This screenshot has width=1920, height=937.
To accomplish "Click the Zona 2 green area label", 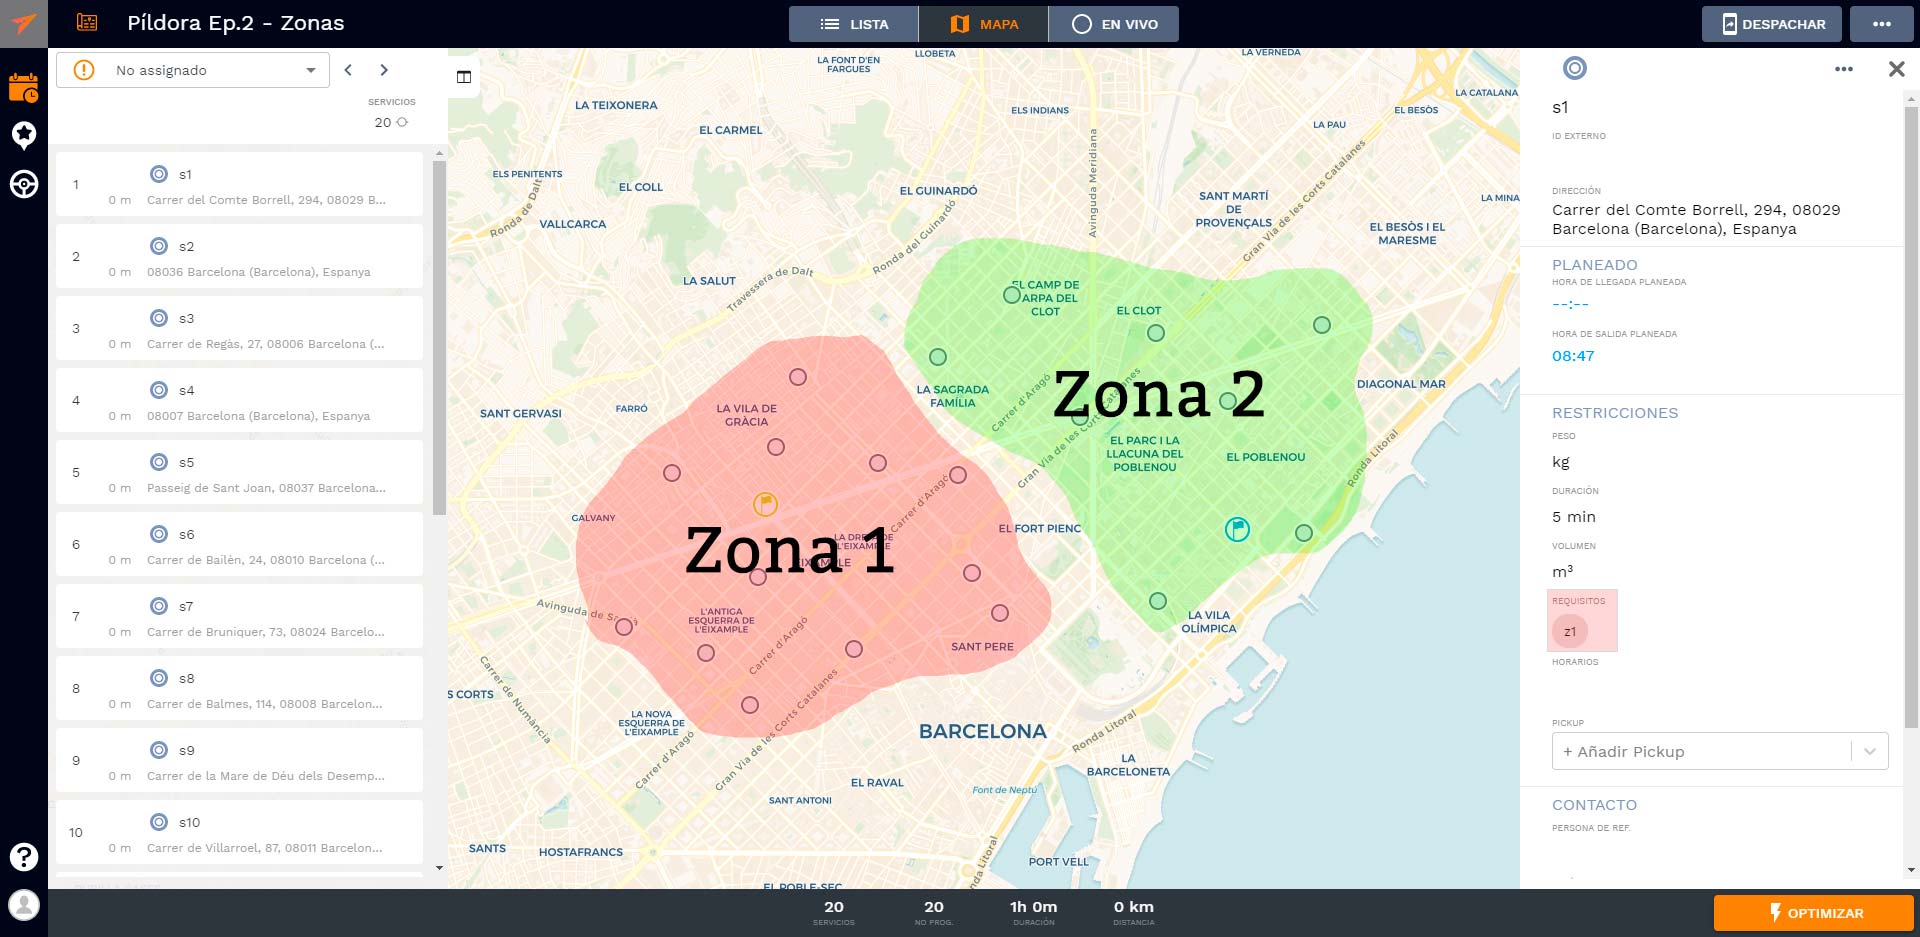I will pos(1159,394).
